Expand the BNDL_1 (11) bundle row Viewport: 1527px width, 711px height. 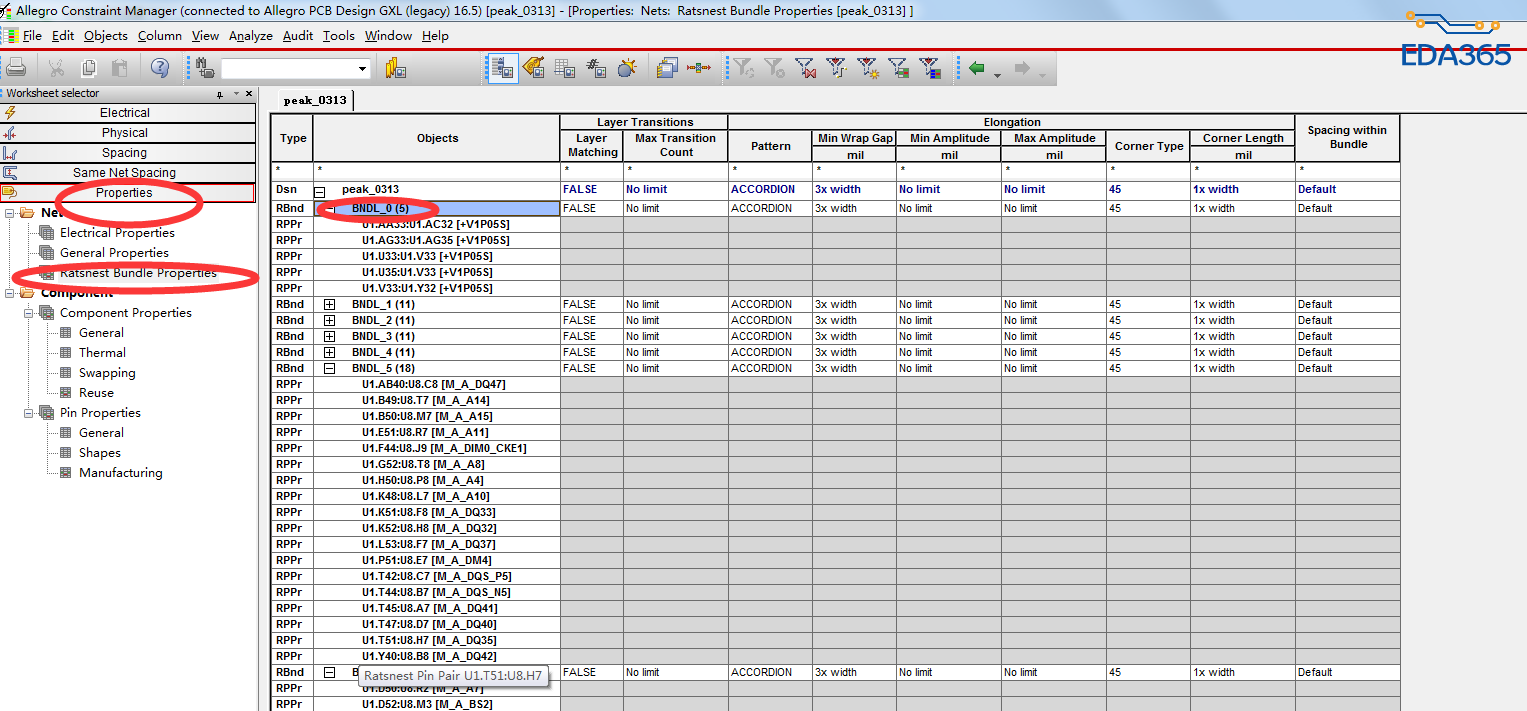(329, 304)
